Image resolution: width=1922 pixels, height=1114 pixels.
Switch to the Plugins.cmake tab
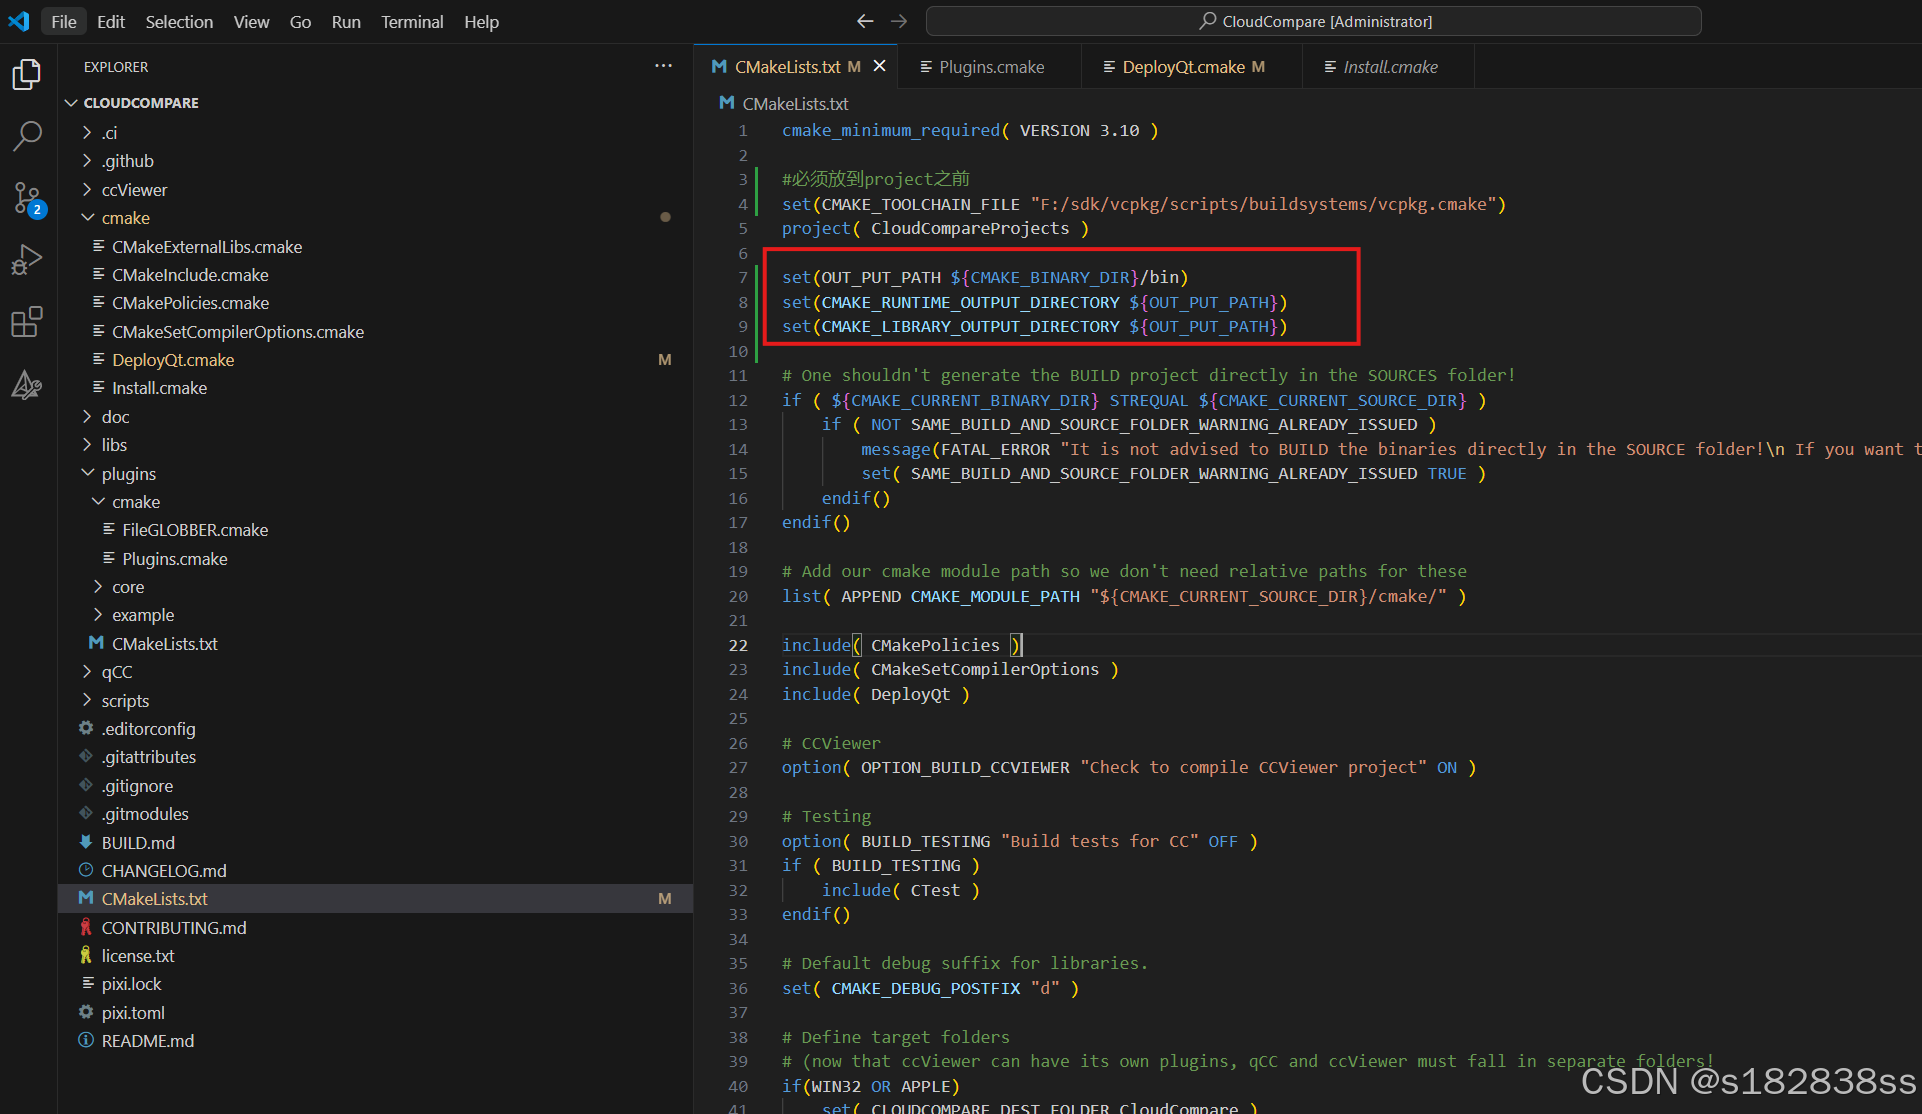(x=991, y=67)
